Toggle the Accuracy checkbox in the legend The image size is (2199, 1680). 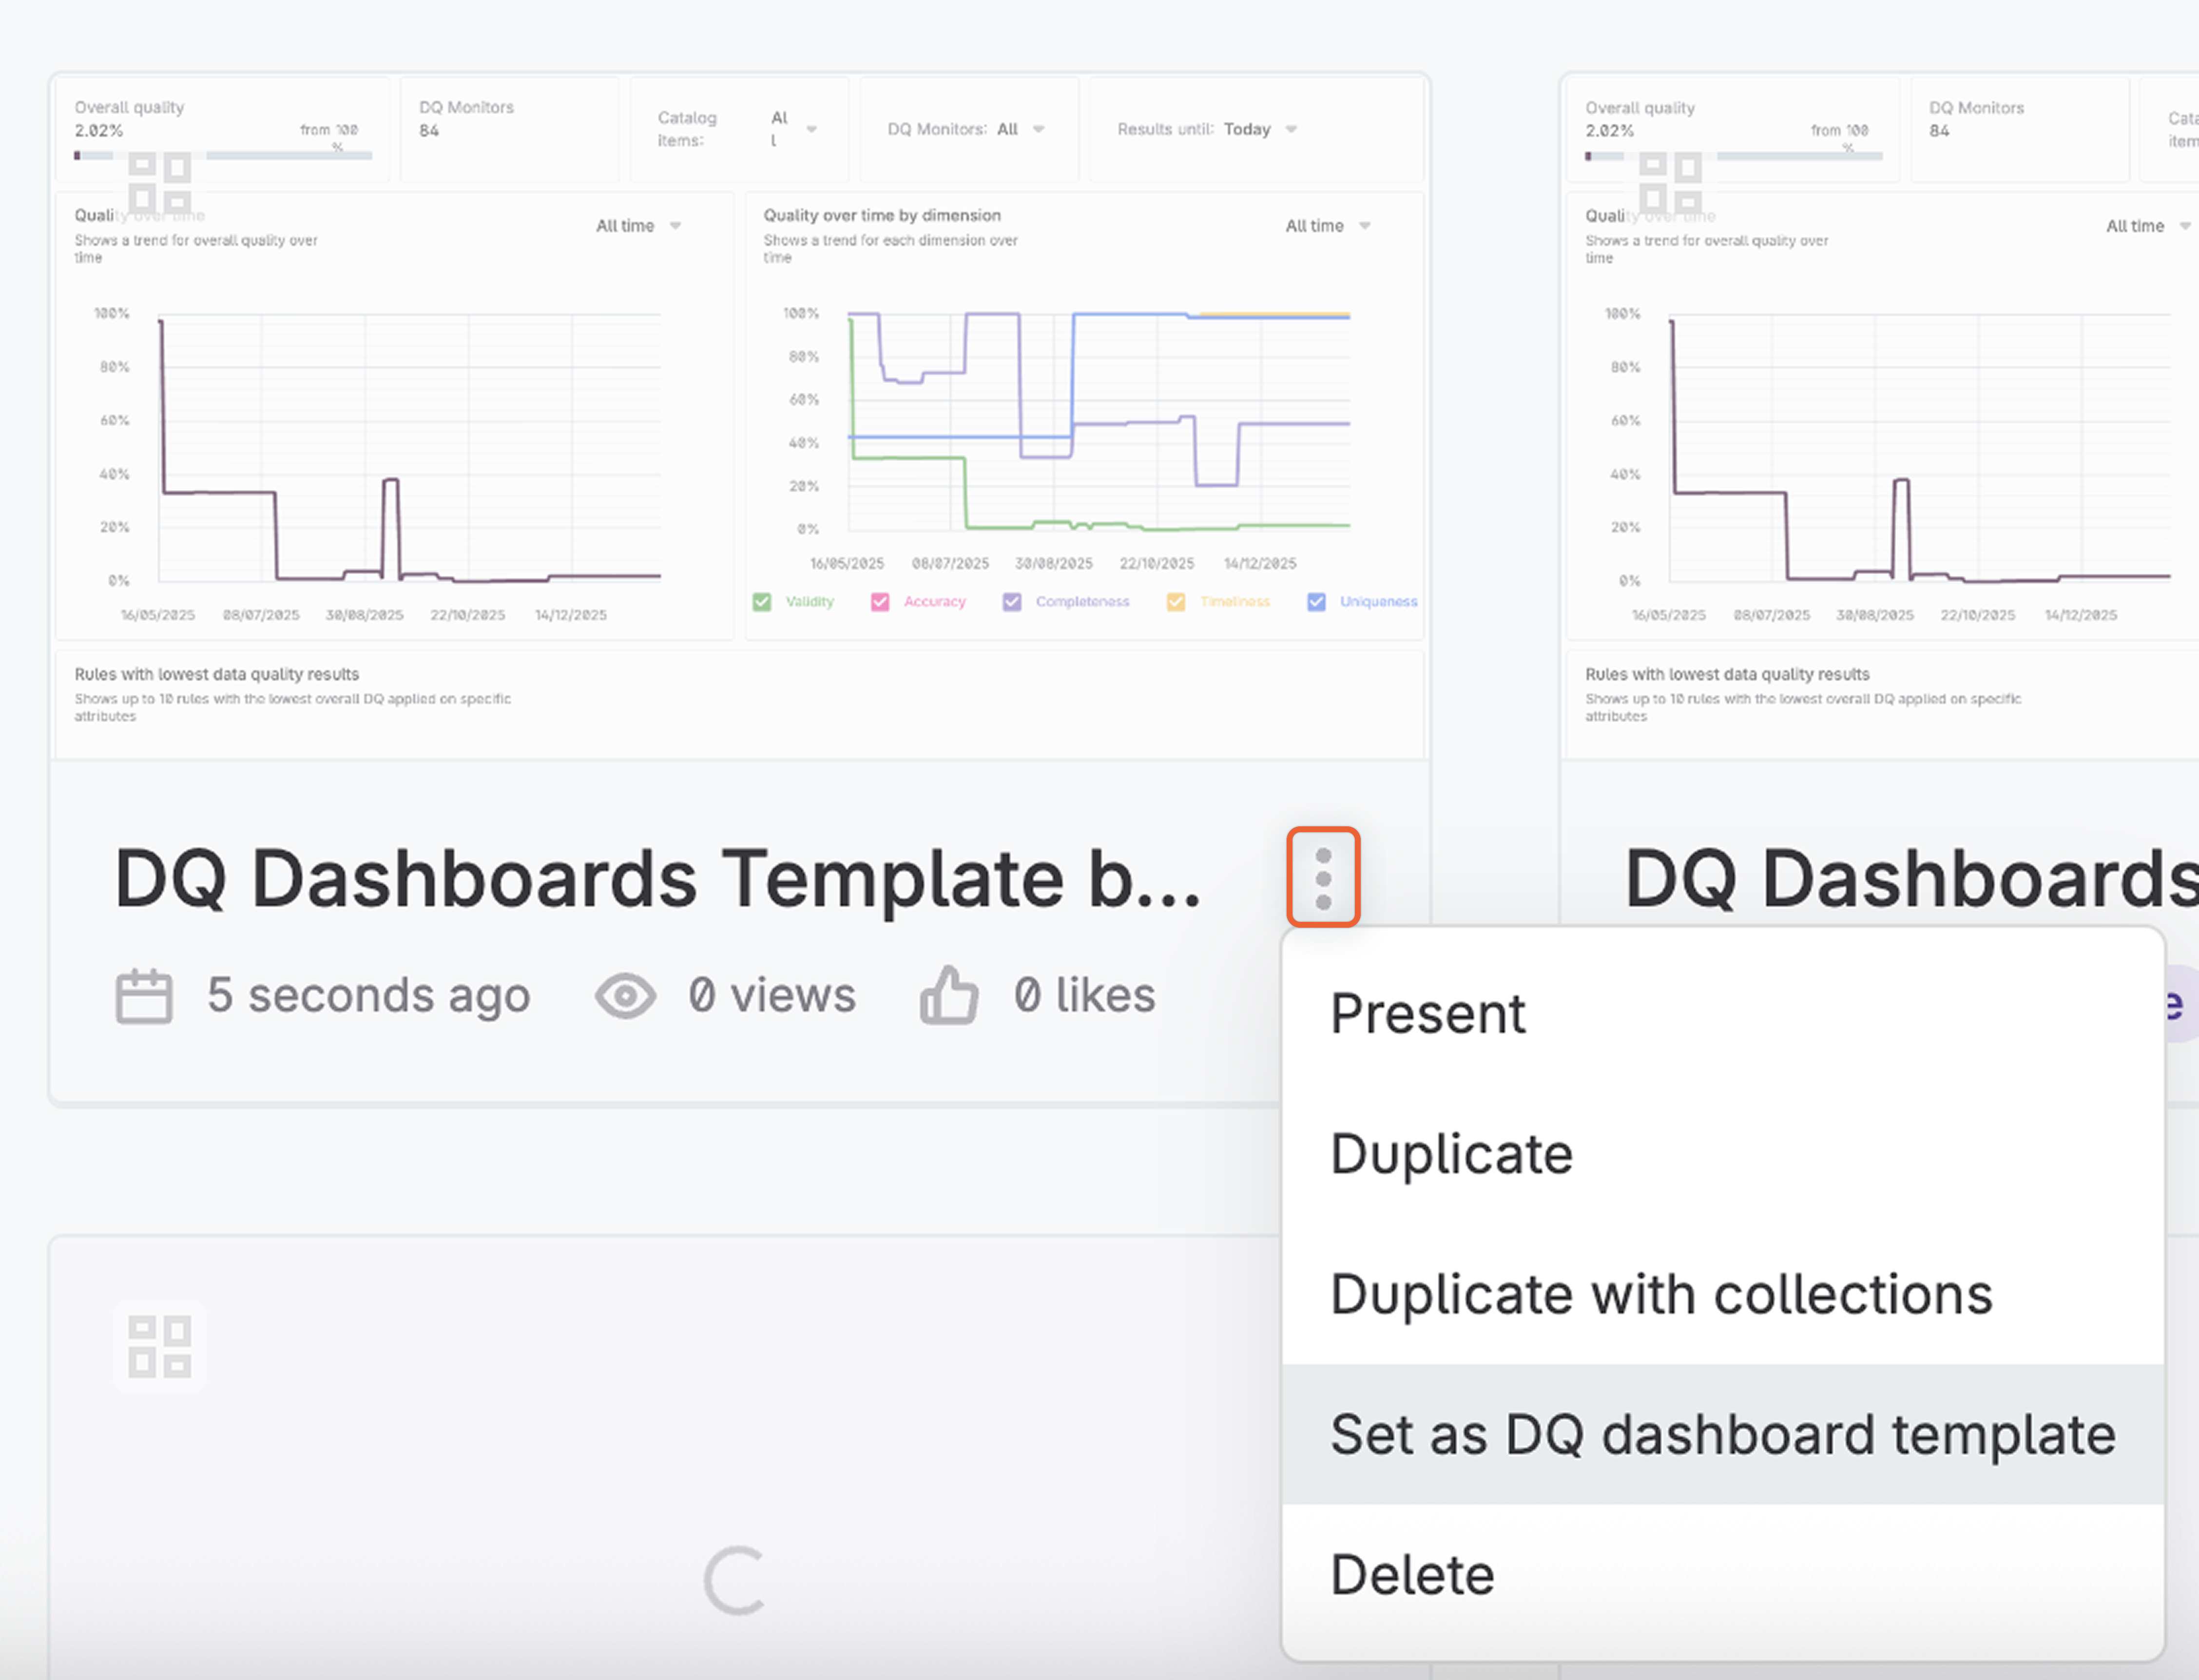880,601
